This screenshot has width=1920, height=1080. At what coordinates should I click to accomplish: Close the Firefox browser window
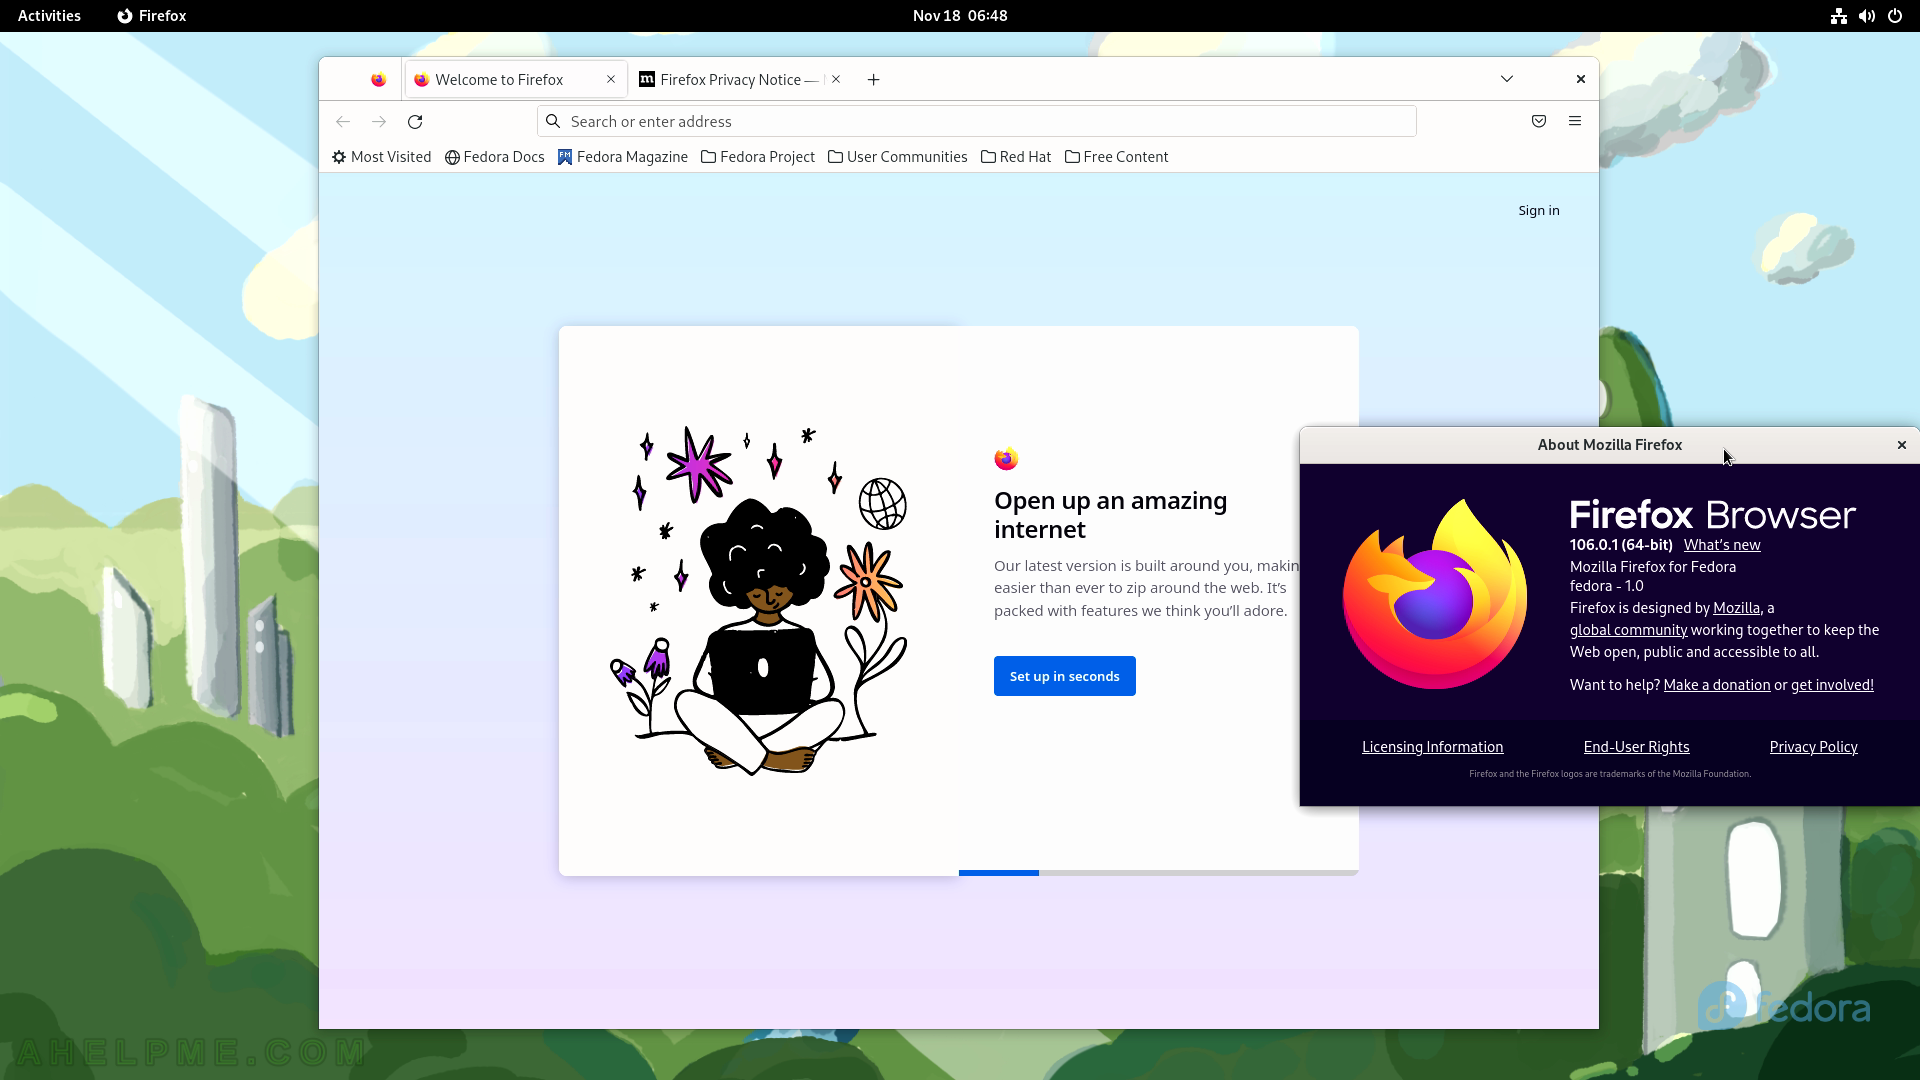[x=1581, y=79]
